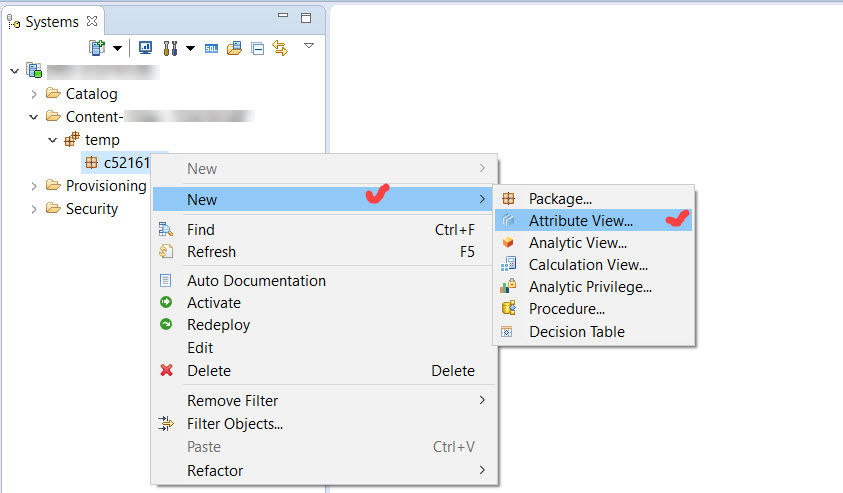Click the Collapse All toolbar icon
Viewport: 843px width, 493px height.
point(257,47)
